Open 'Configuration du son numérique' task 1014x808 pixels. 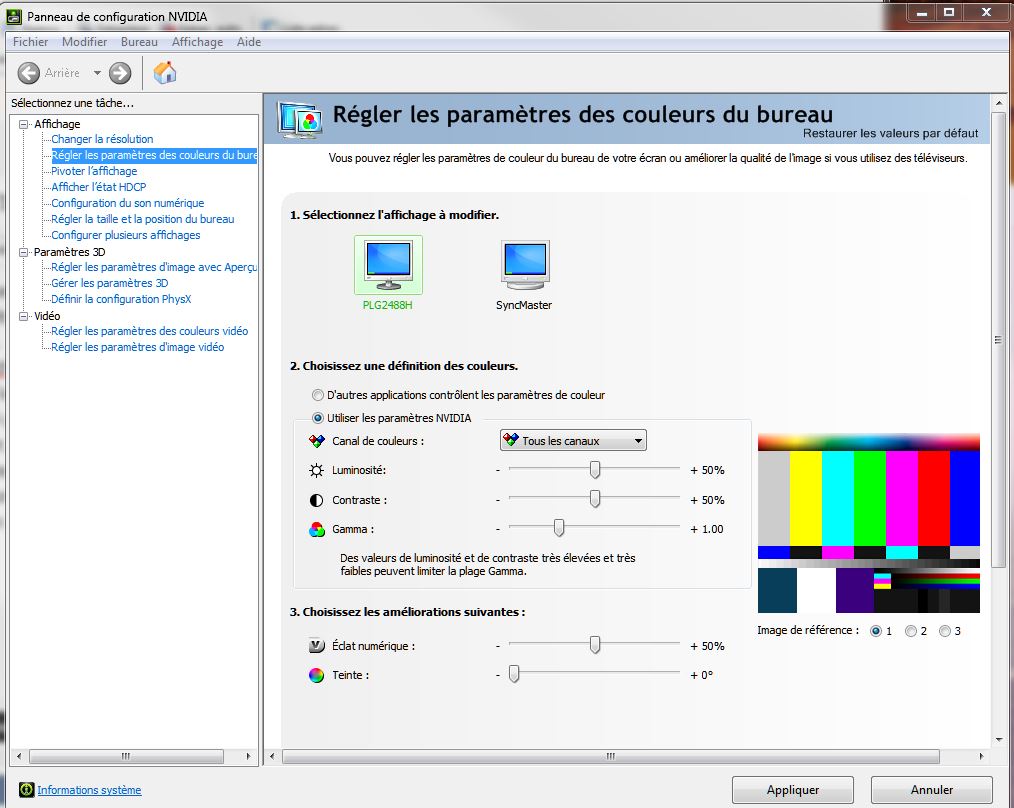(128, 203)
